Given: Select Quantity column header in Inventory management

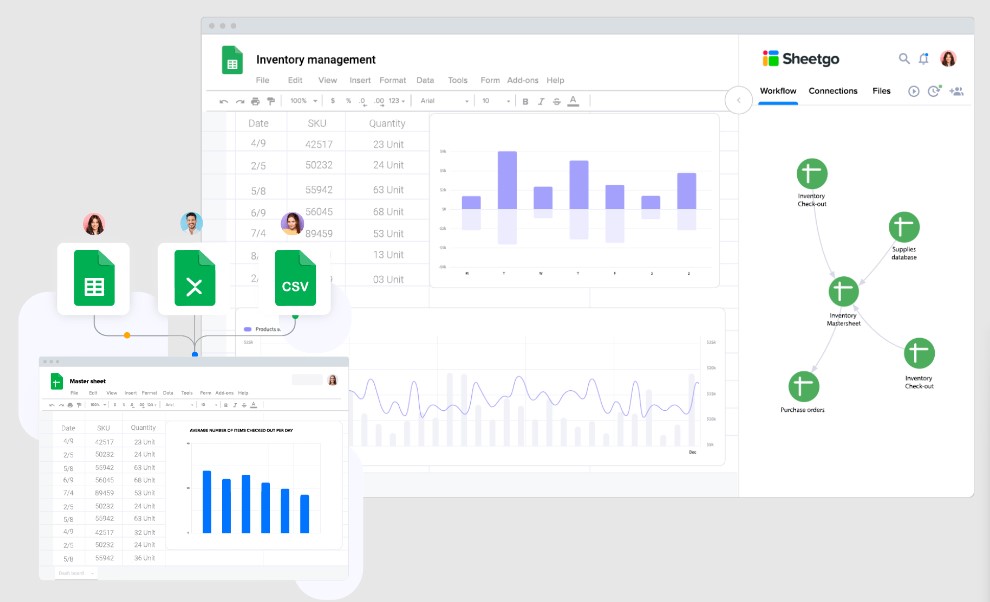Looking at the screenshot, I should pyautogui.click(x=387, y=123).
